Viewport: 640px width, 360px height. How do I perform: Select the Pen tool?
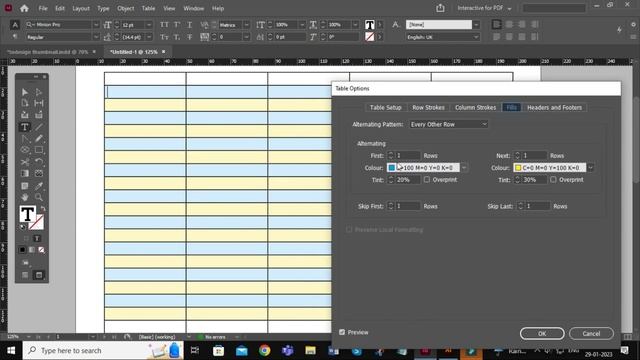(25, 139)
